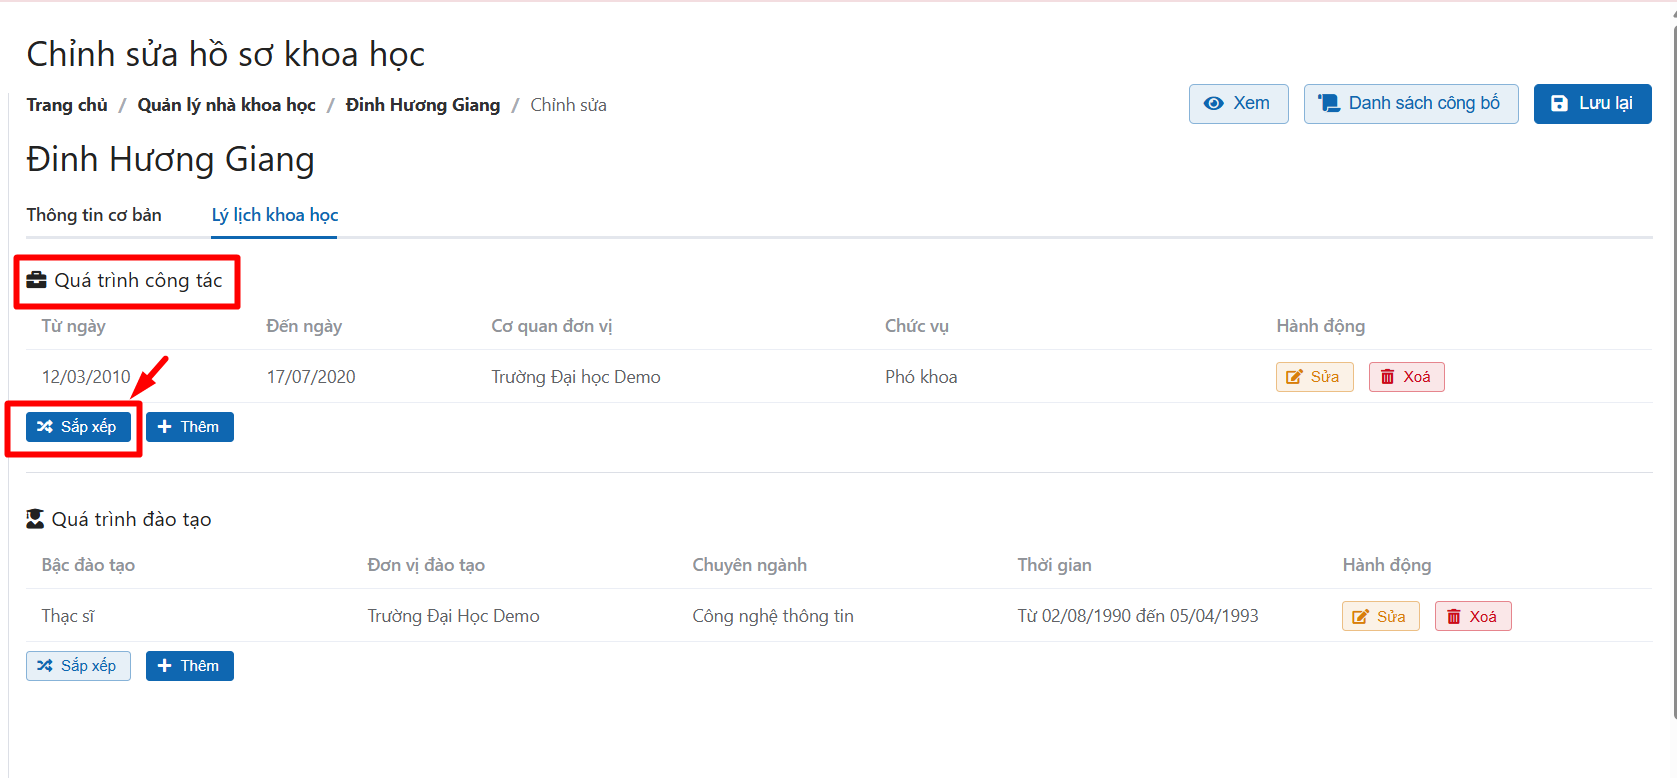Switch to Thông tin cơ bản tab
The height and width of the screenshot is (778, 1677).
click(x=94, y=215)
